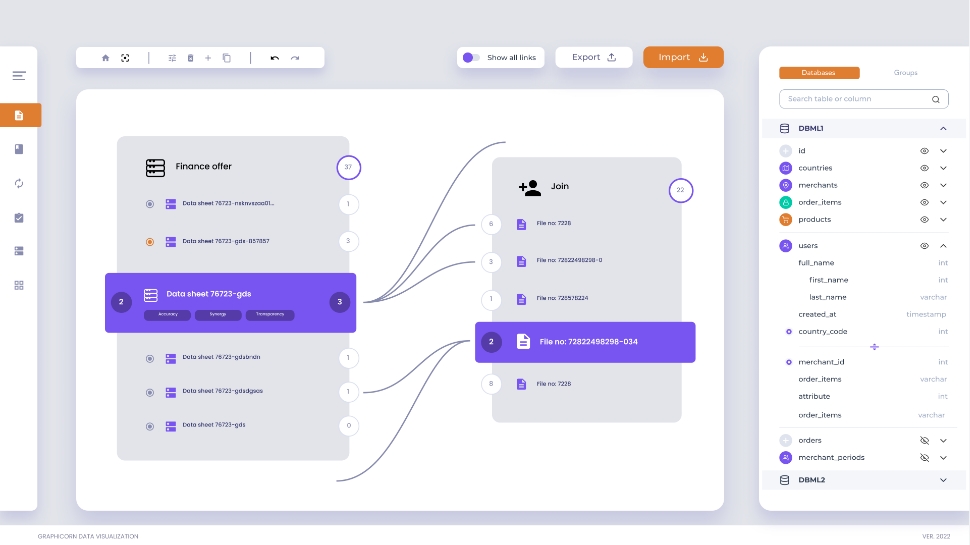This screenshot has width=970, height=545.
Task: Click the 37 count badge on Finance offer
Action: pyautogui.click(x=348, y=167)
